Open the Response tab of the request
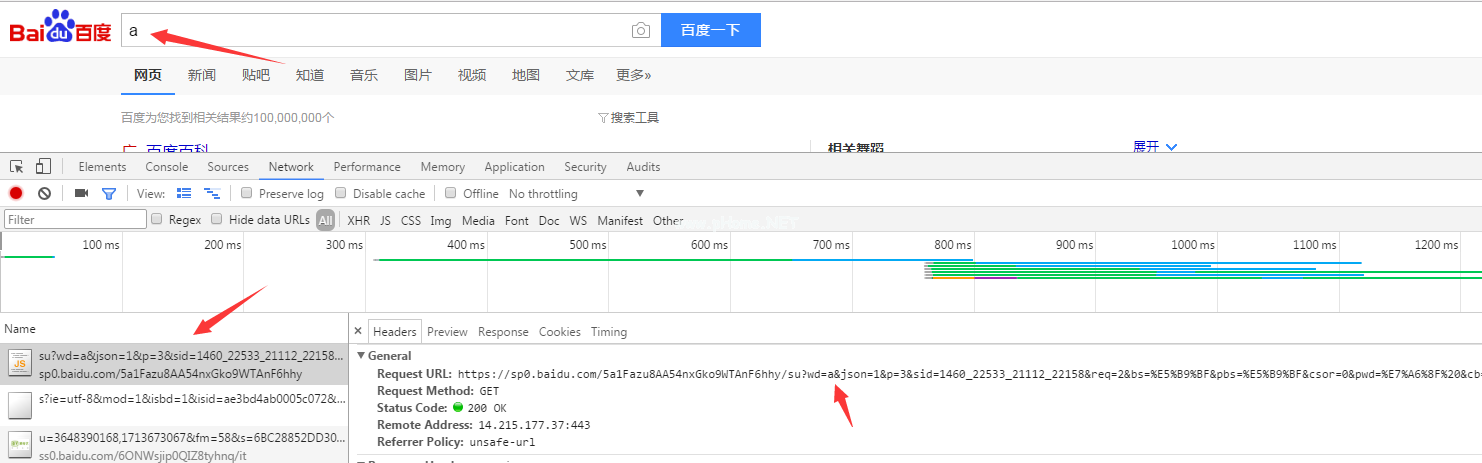The width and height of the screenshot is (1482, 463). (x=503, y=331)
